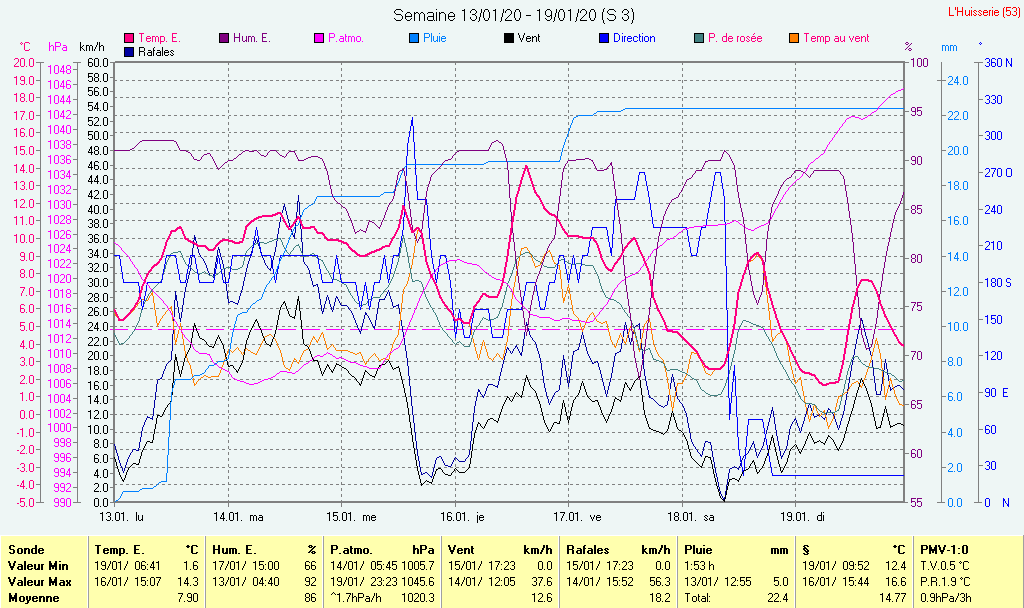1024x608 pixels.
Task: Click the Direction legend label
Action: 634,39
